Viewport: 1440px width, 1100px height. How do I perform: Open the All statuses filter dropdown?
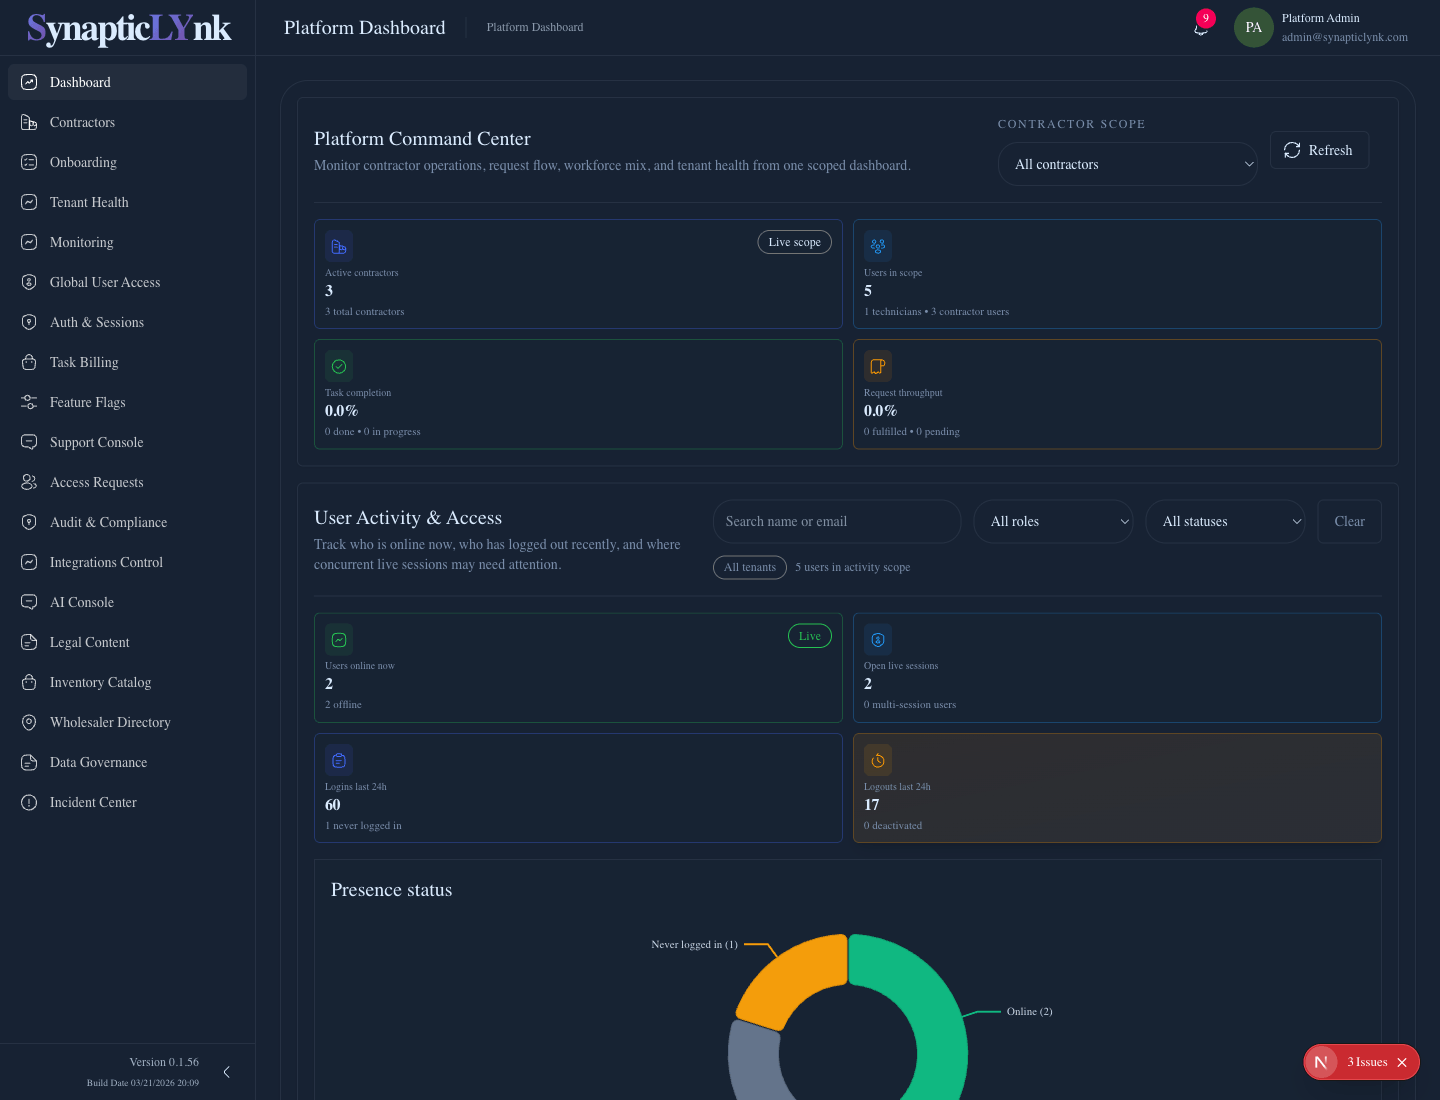click(x=1225, y=521)
